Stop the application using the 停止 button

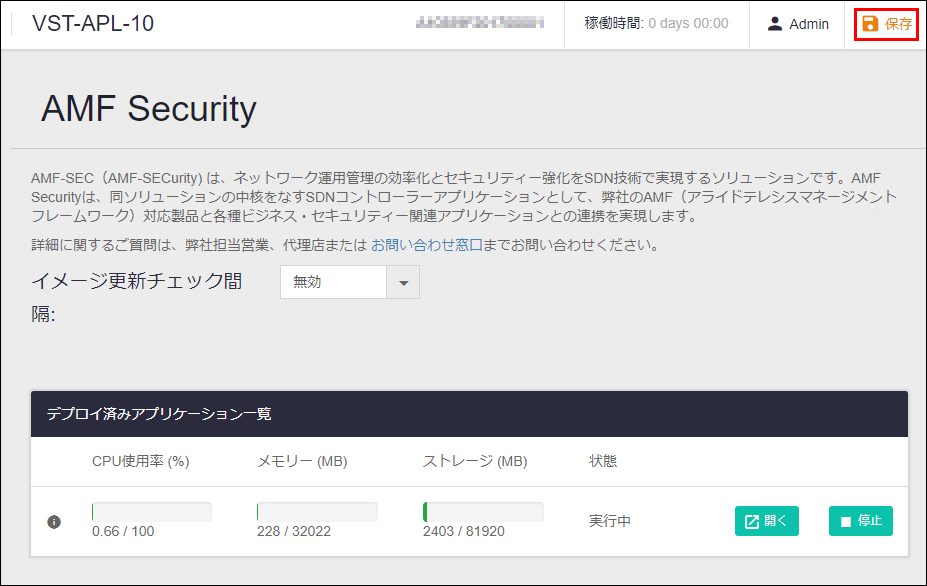(x=861, y=521)
